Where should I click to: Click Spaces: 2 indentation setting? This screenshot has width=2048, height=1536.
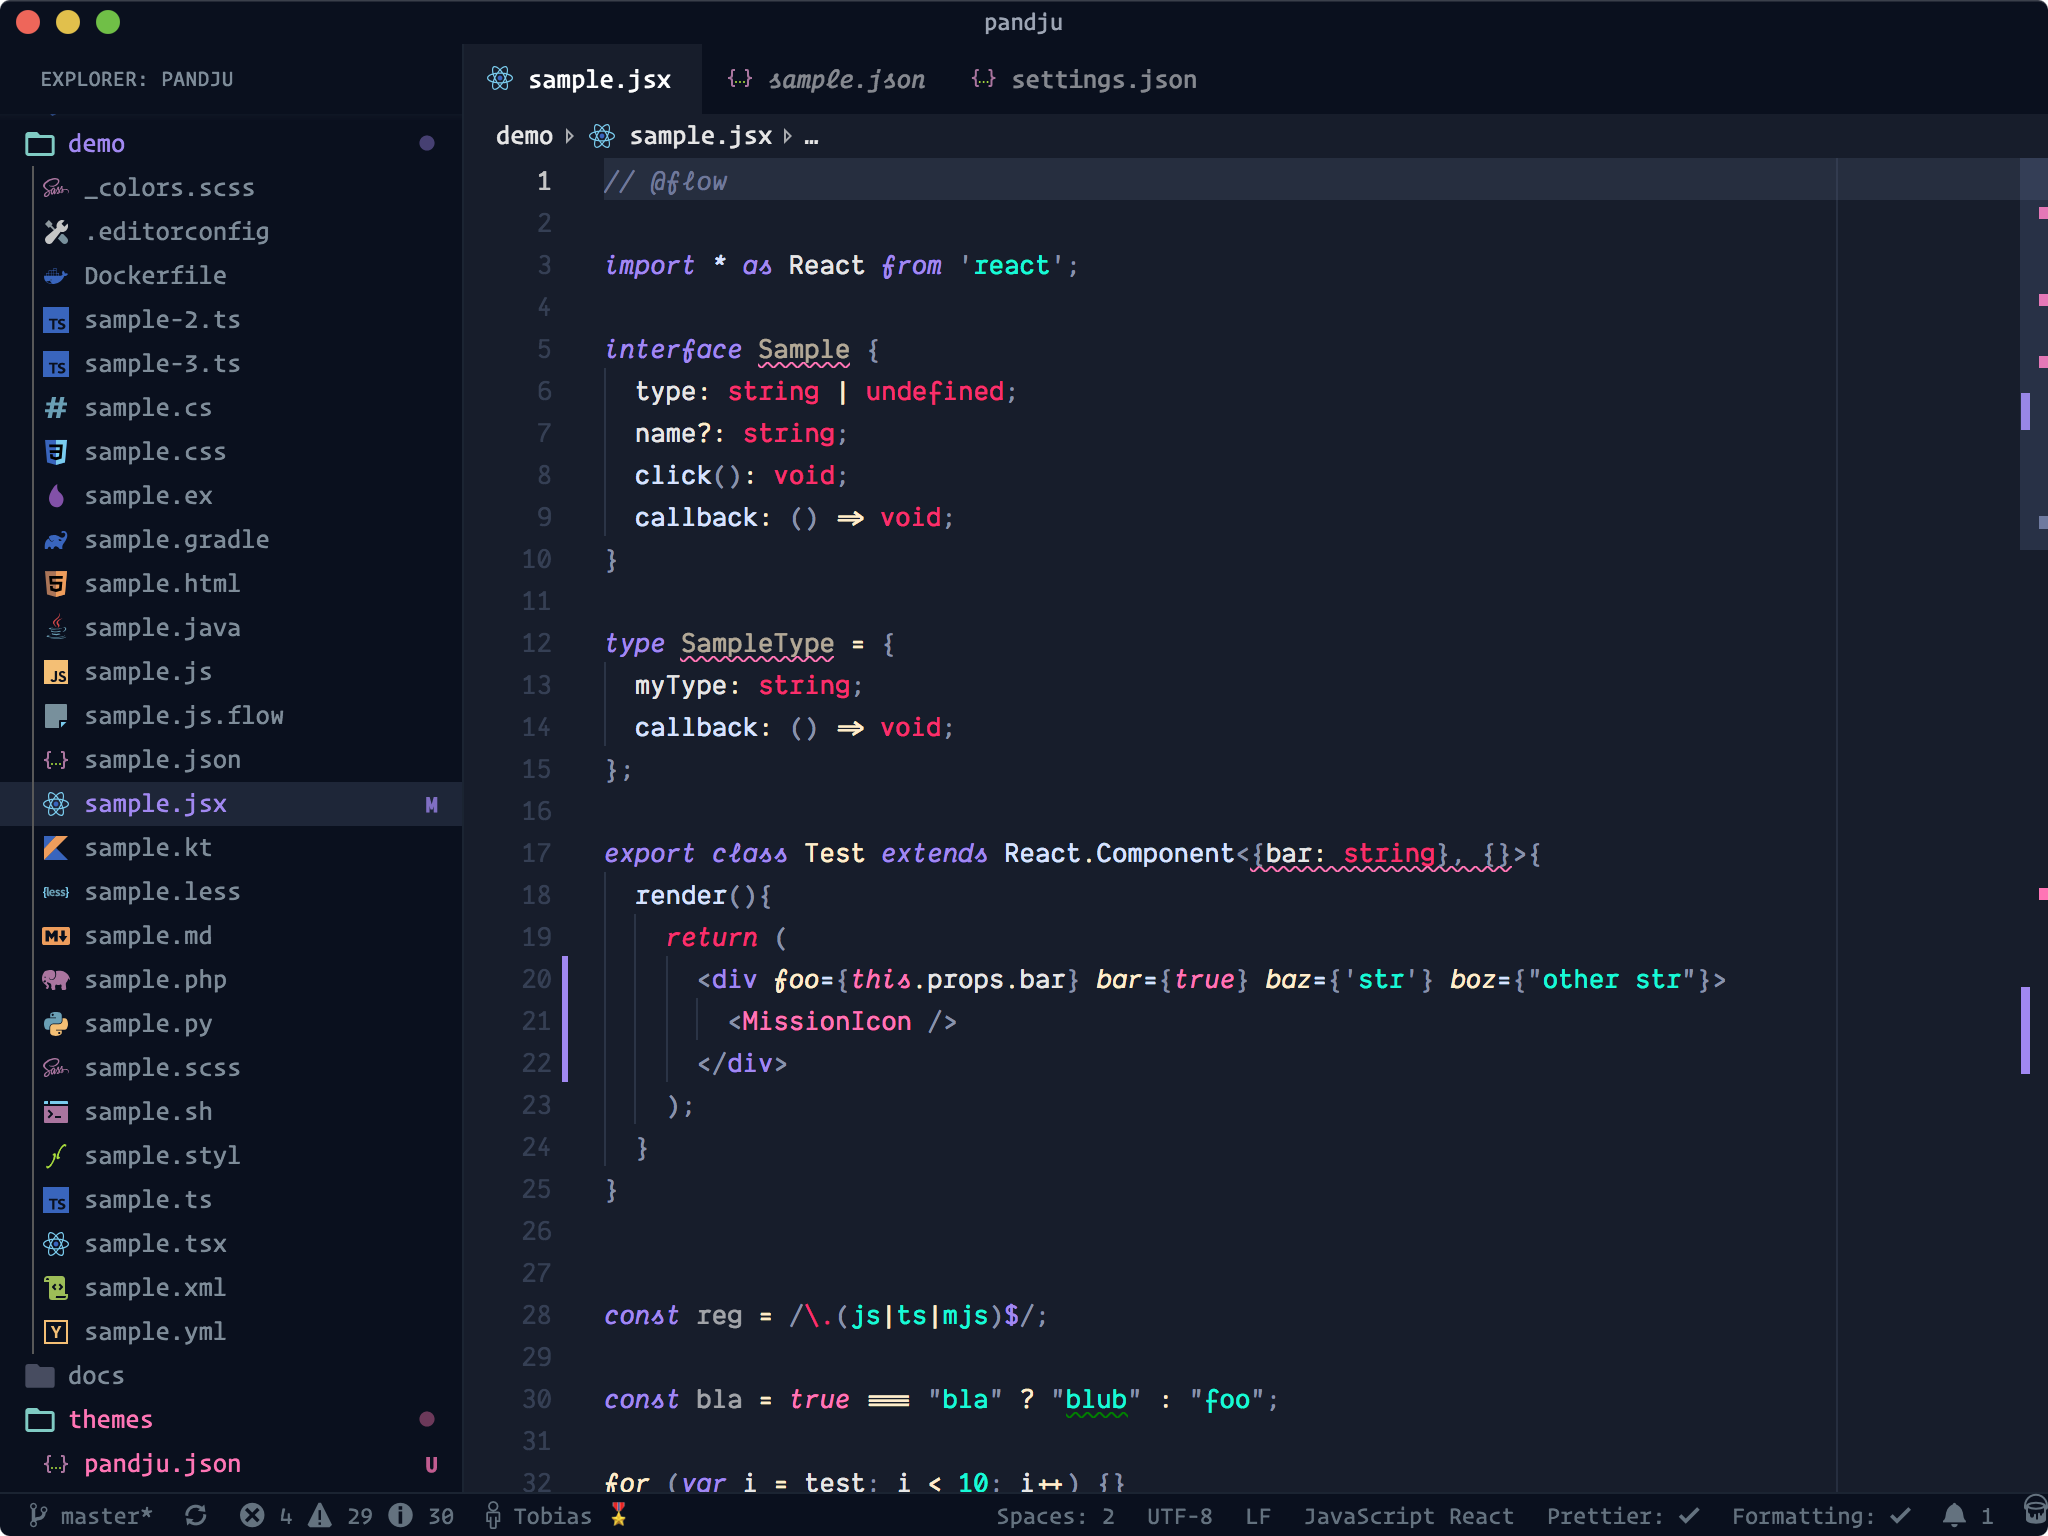click(1054, 1515)
